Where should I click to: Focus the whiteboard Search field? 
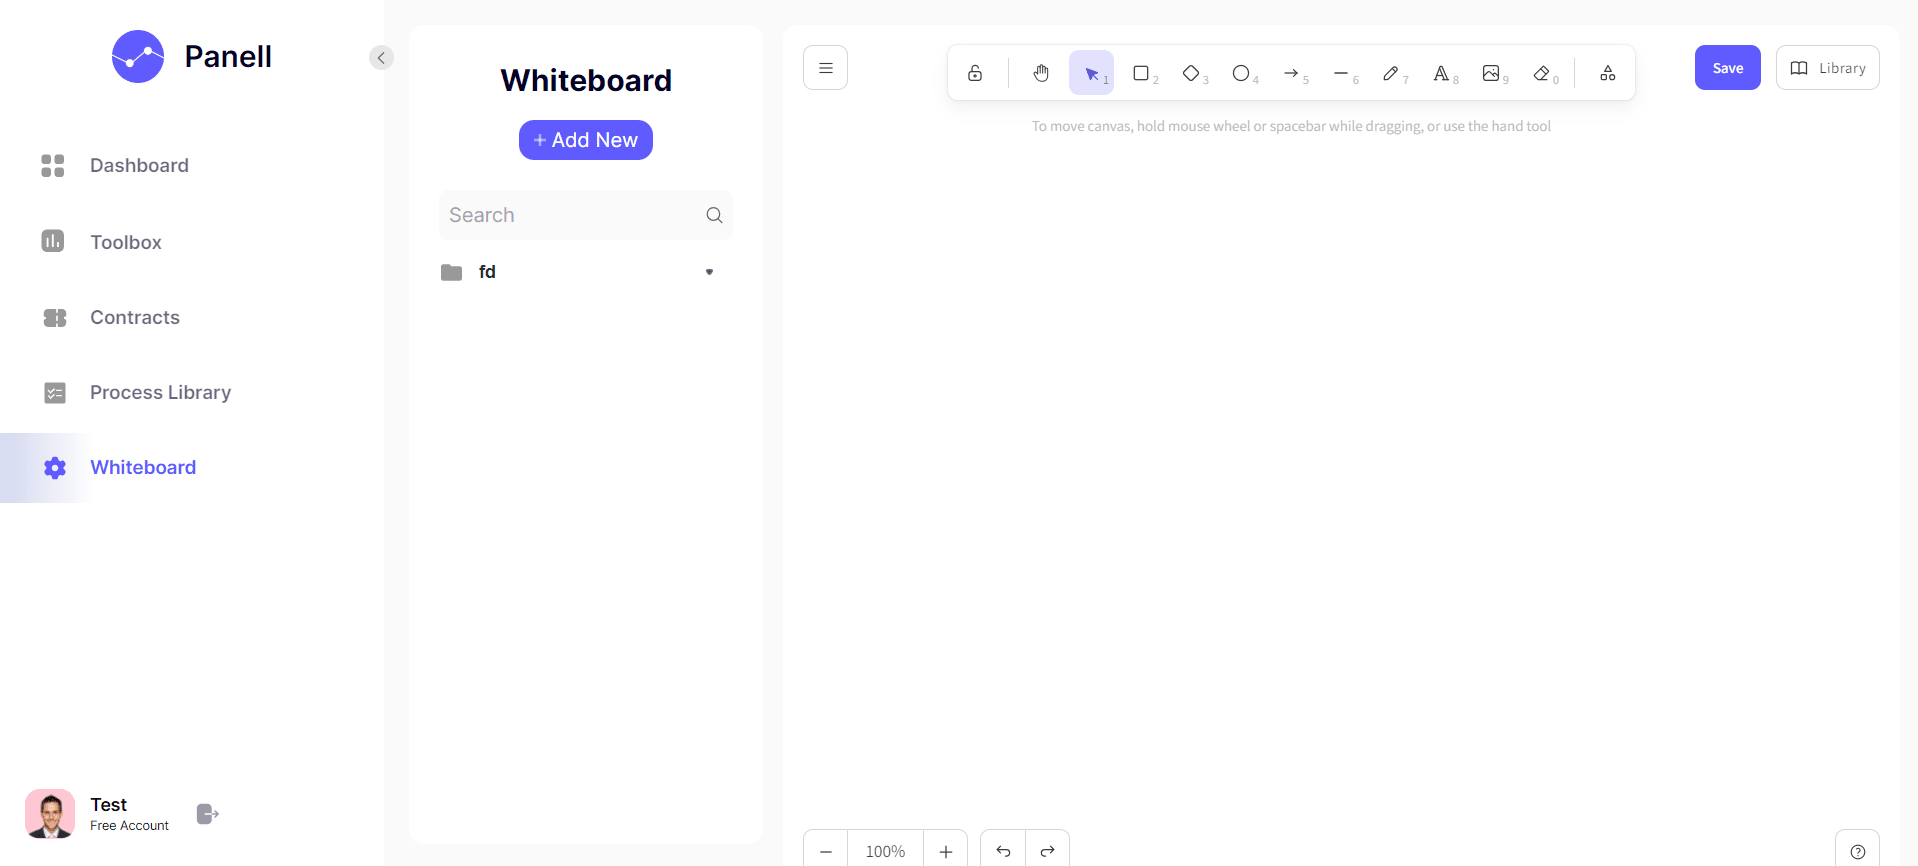click(585, 215)
